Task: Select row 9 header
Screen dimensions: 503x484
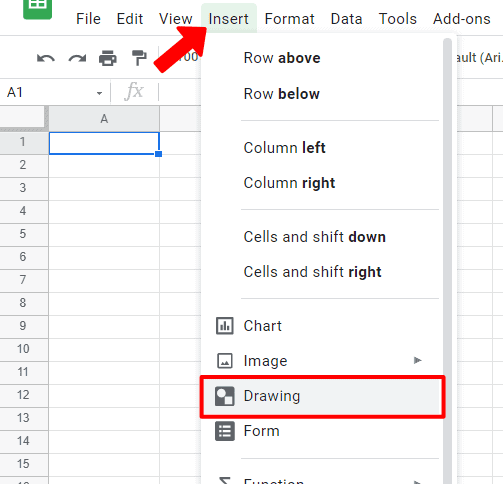Action: pos(23,326)
